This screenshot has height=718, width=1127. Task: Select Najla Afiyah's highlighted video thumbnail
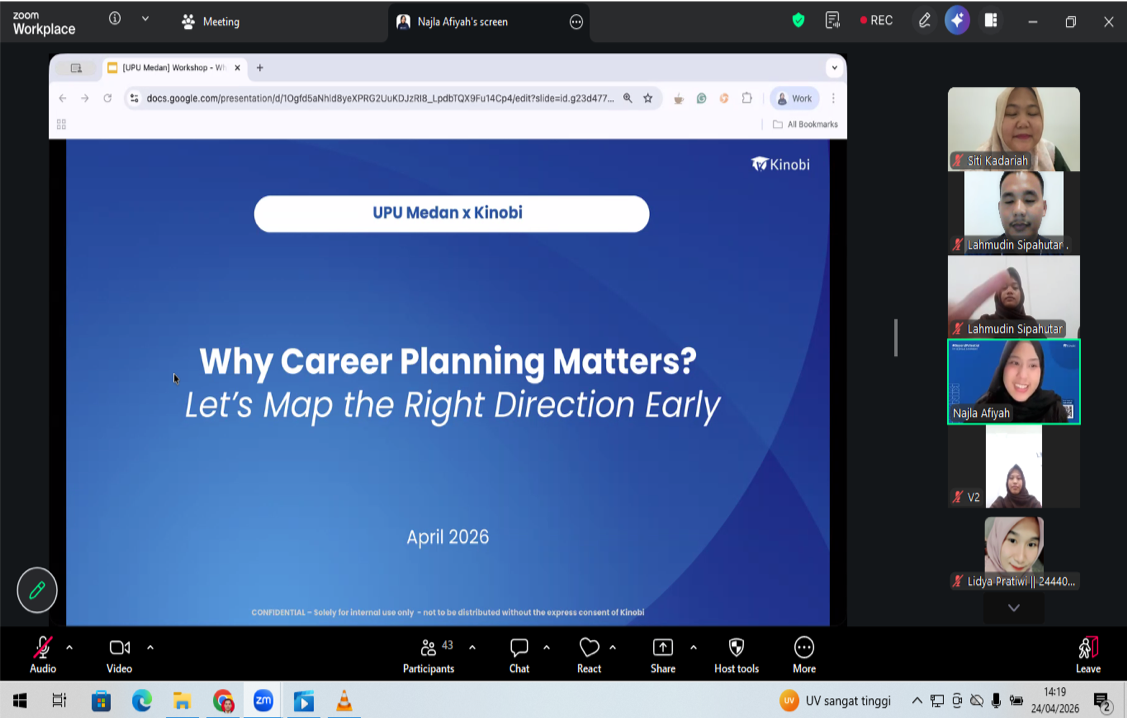click(1013, 382)
